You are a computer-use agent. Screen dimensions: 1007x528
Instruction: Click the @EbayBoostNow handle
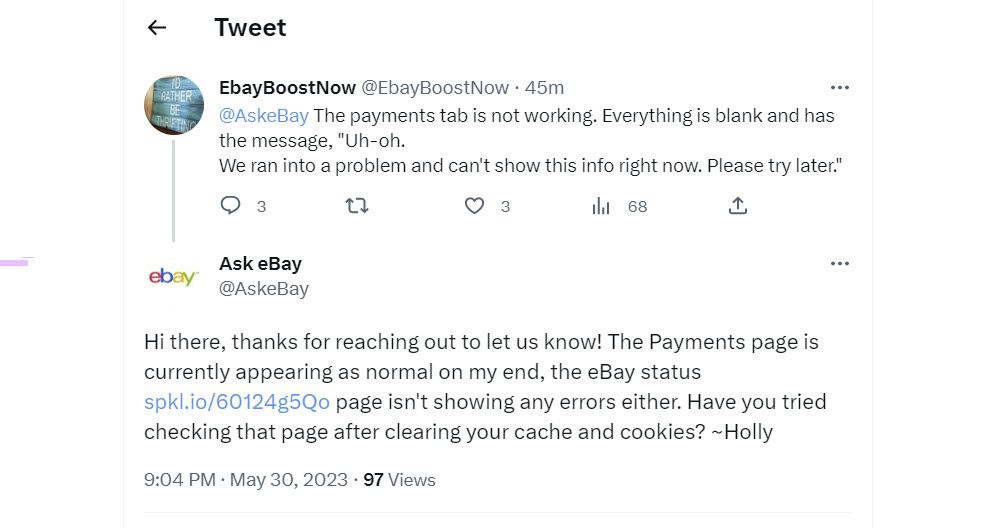click(434, 88)
